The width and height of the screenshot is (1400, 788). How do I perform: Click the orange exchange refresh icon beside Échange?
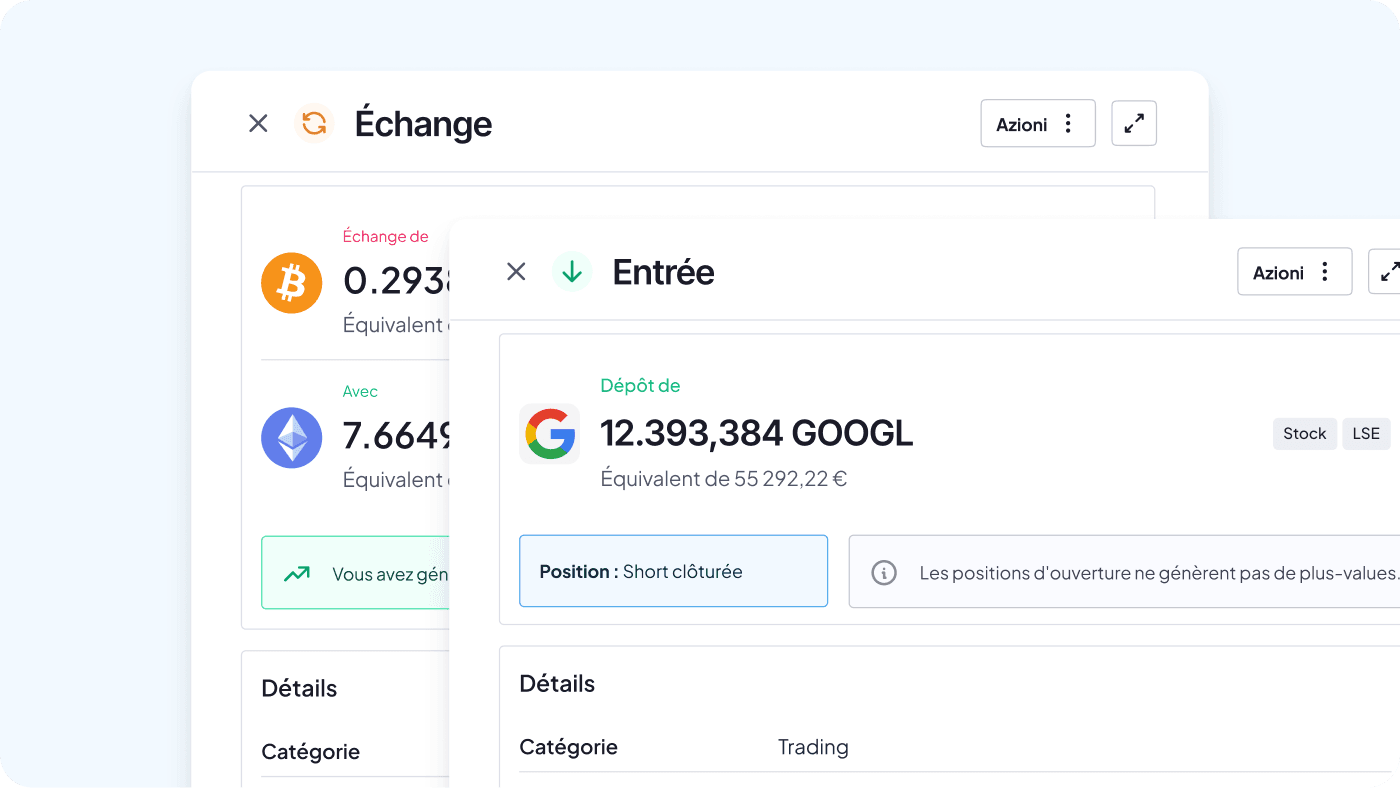[315, 122]
